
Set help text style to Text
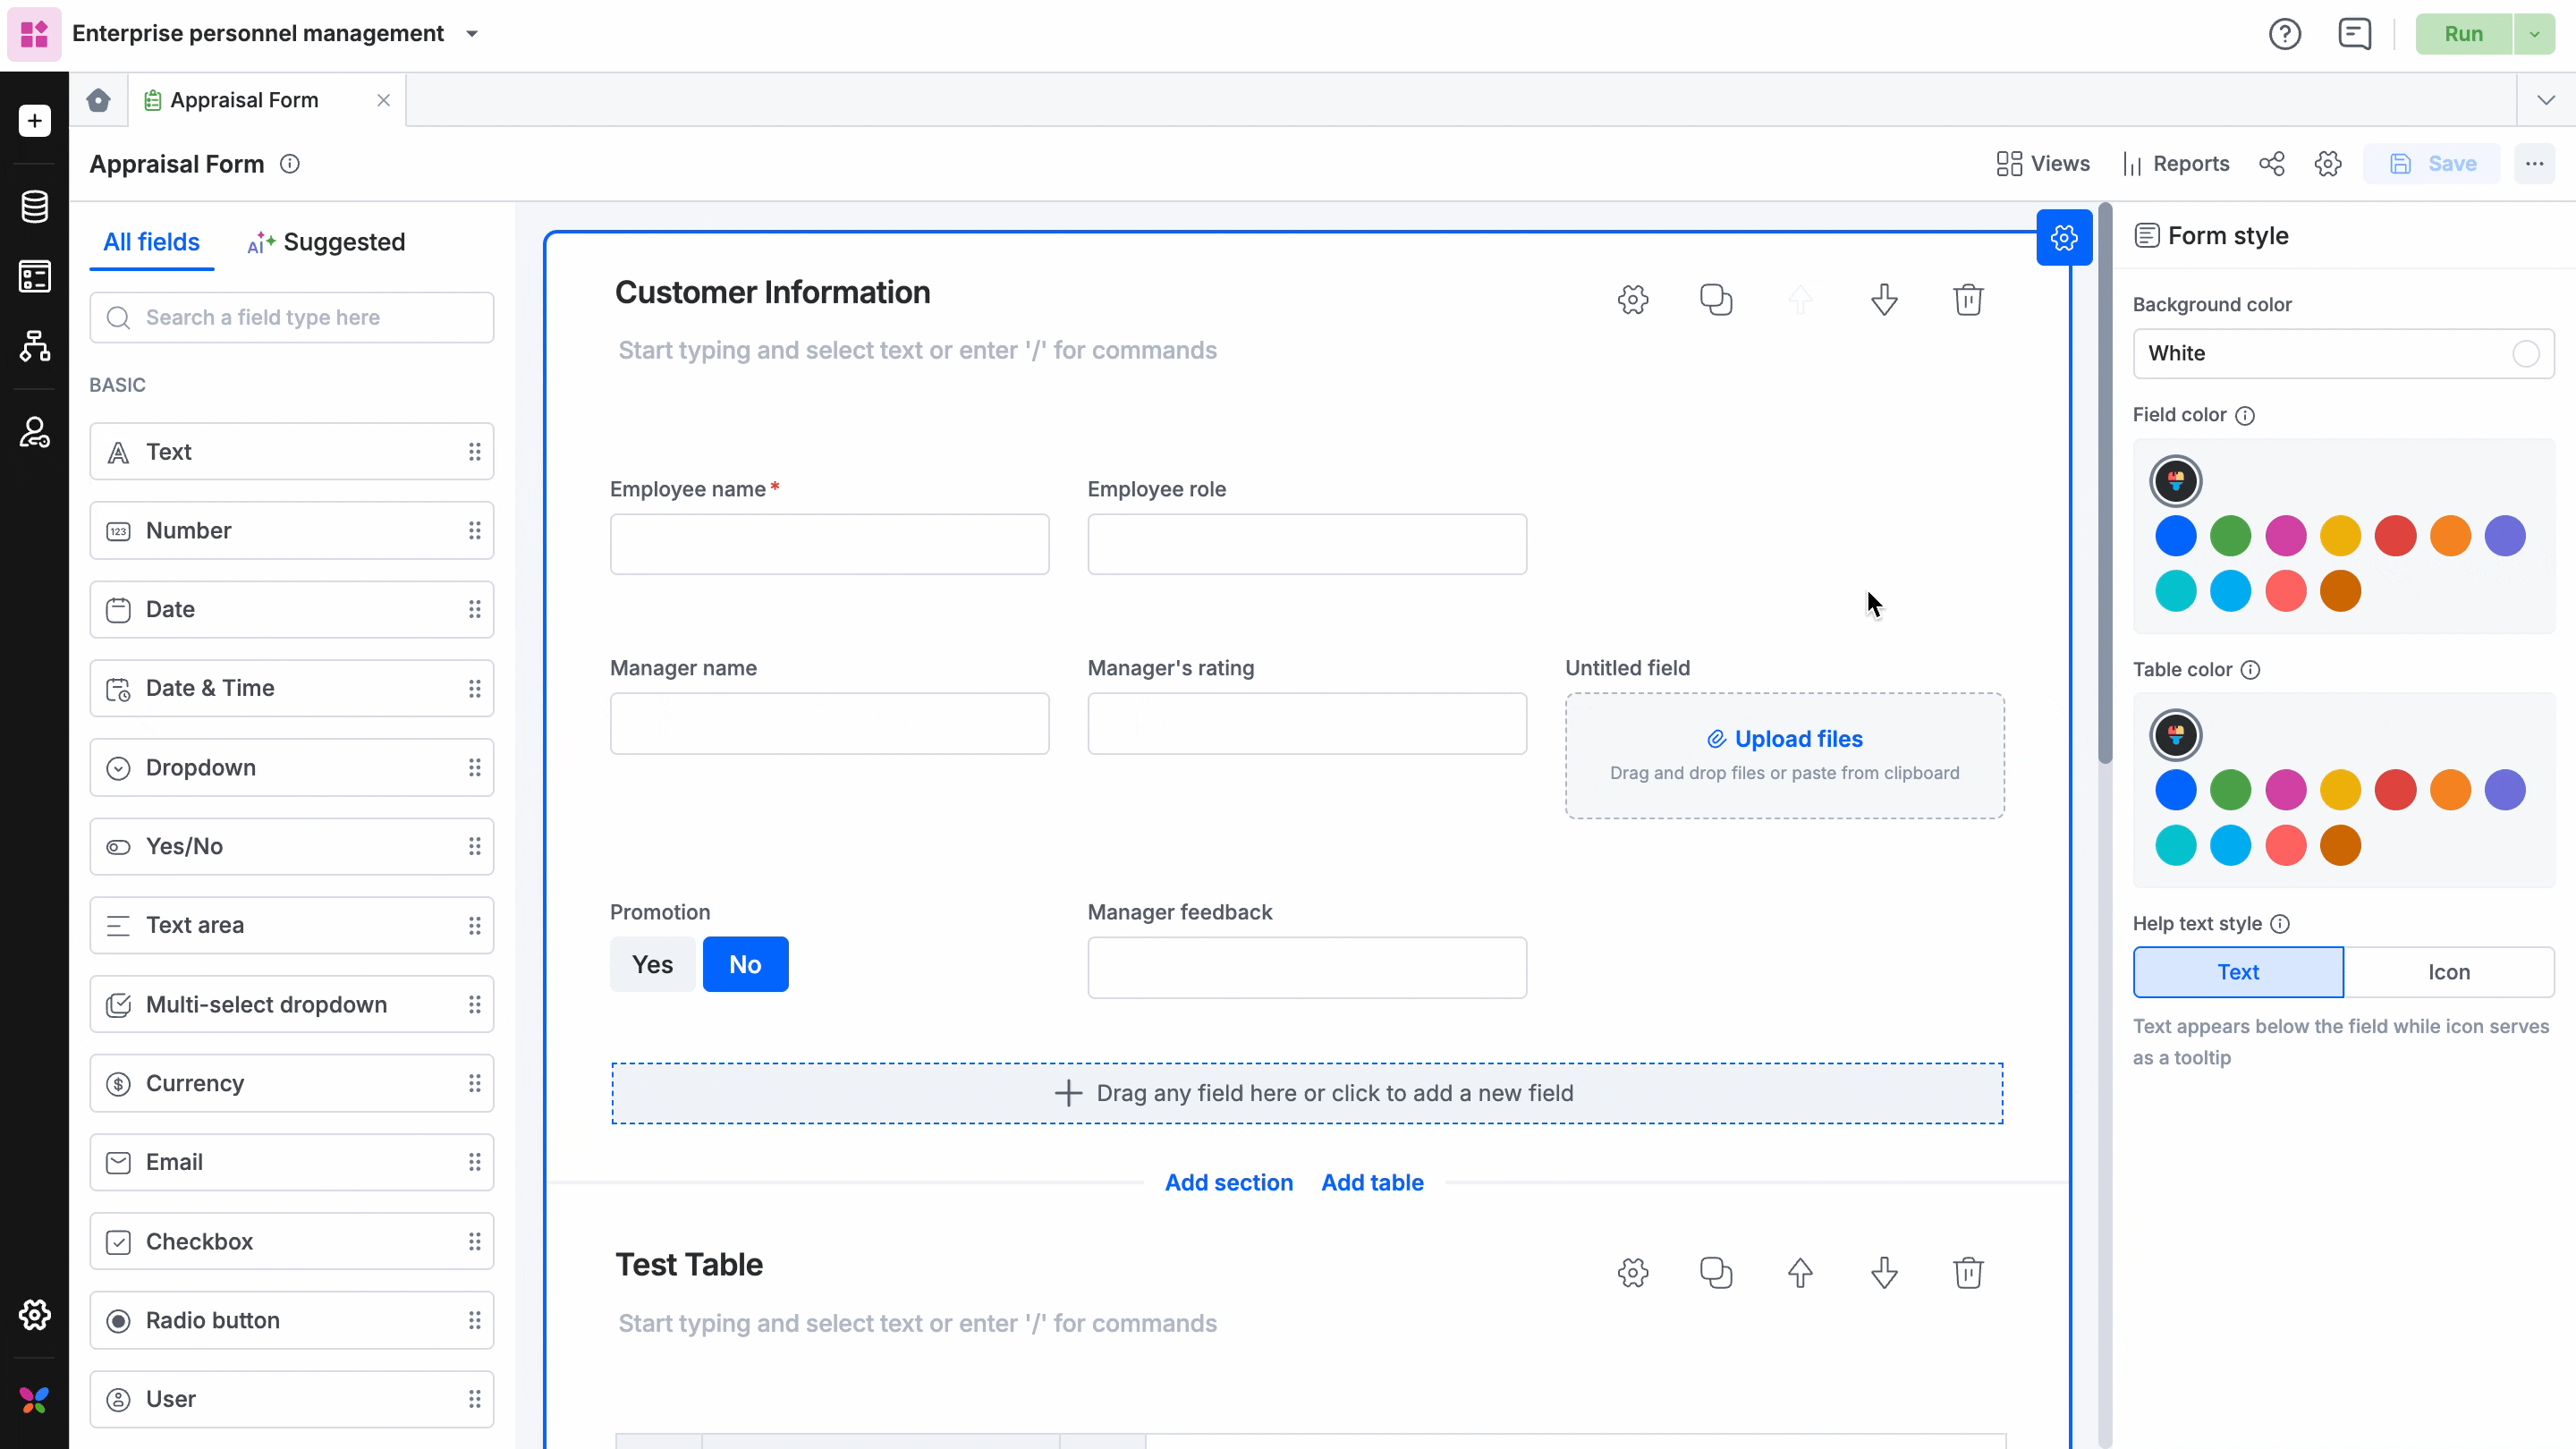[2238, 972]
